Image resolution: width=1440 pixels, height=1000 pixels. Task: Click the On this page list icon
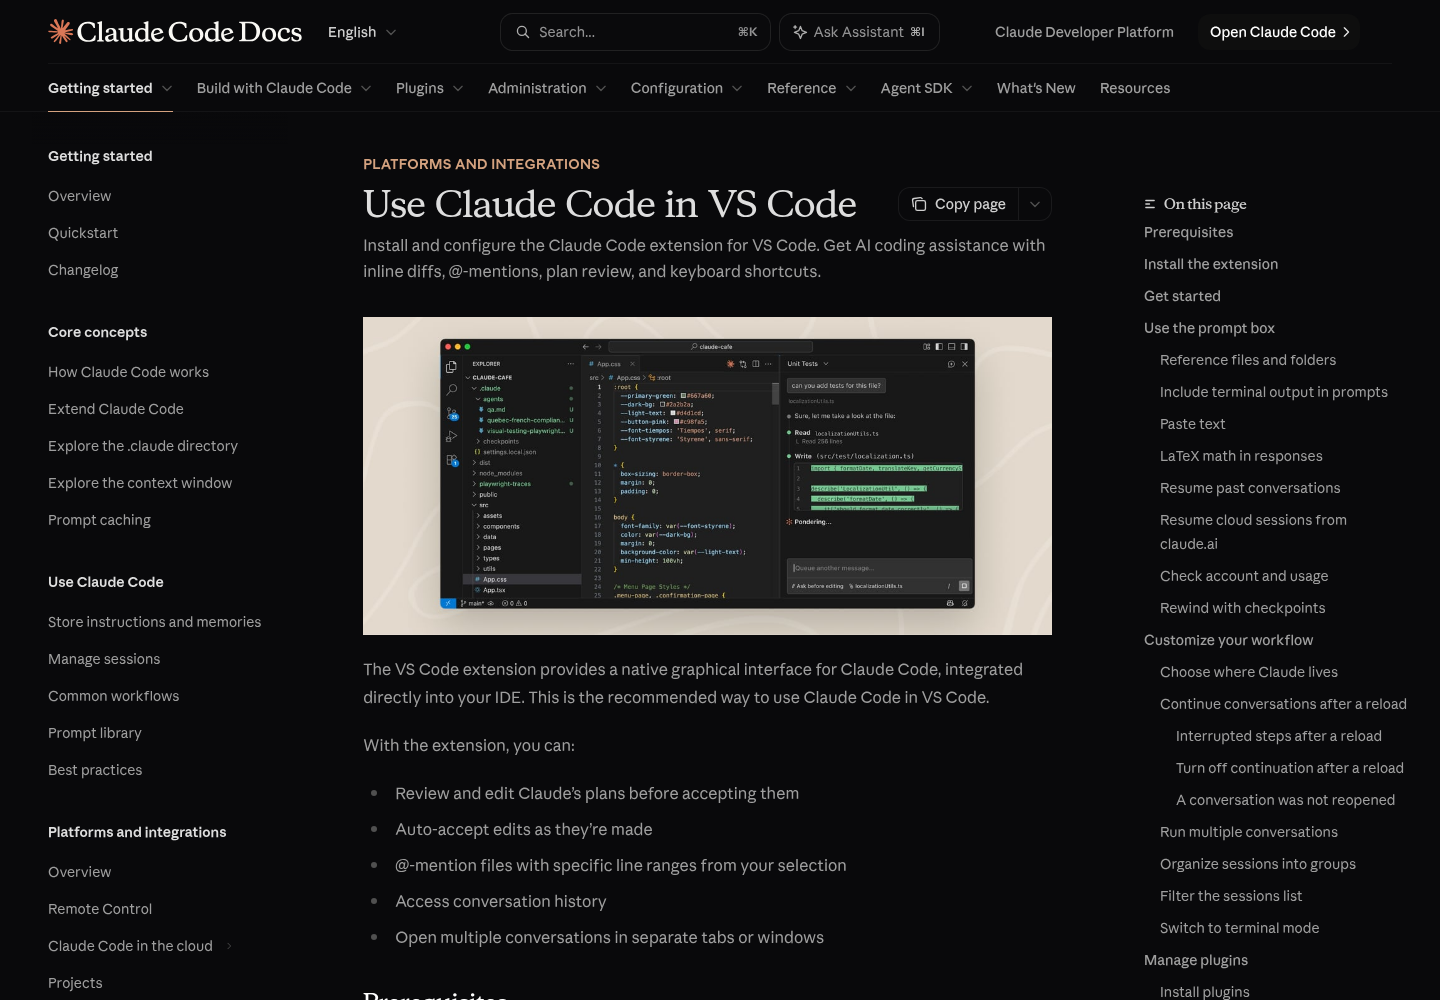click(x=1150, y=204)
